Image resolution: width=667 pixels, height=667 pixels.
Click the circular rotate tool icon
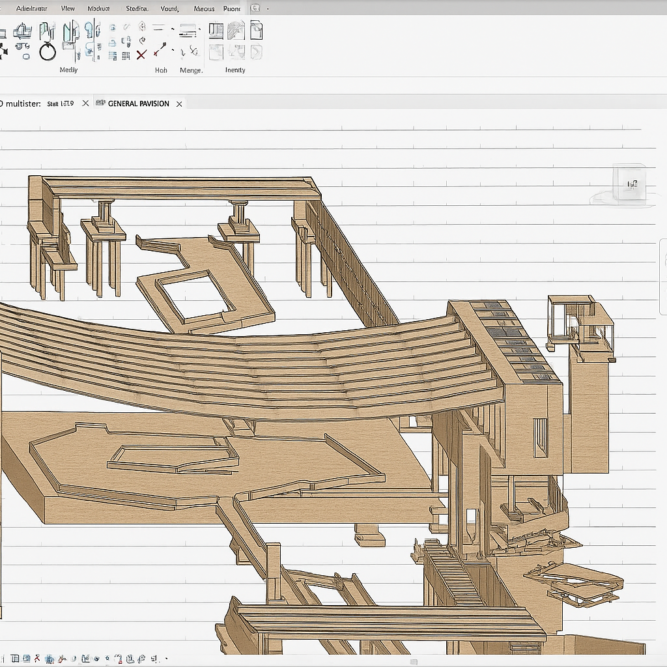[47, 51]
